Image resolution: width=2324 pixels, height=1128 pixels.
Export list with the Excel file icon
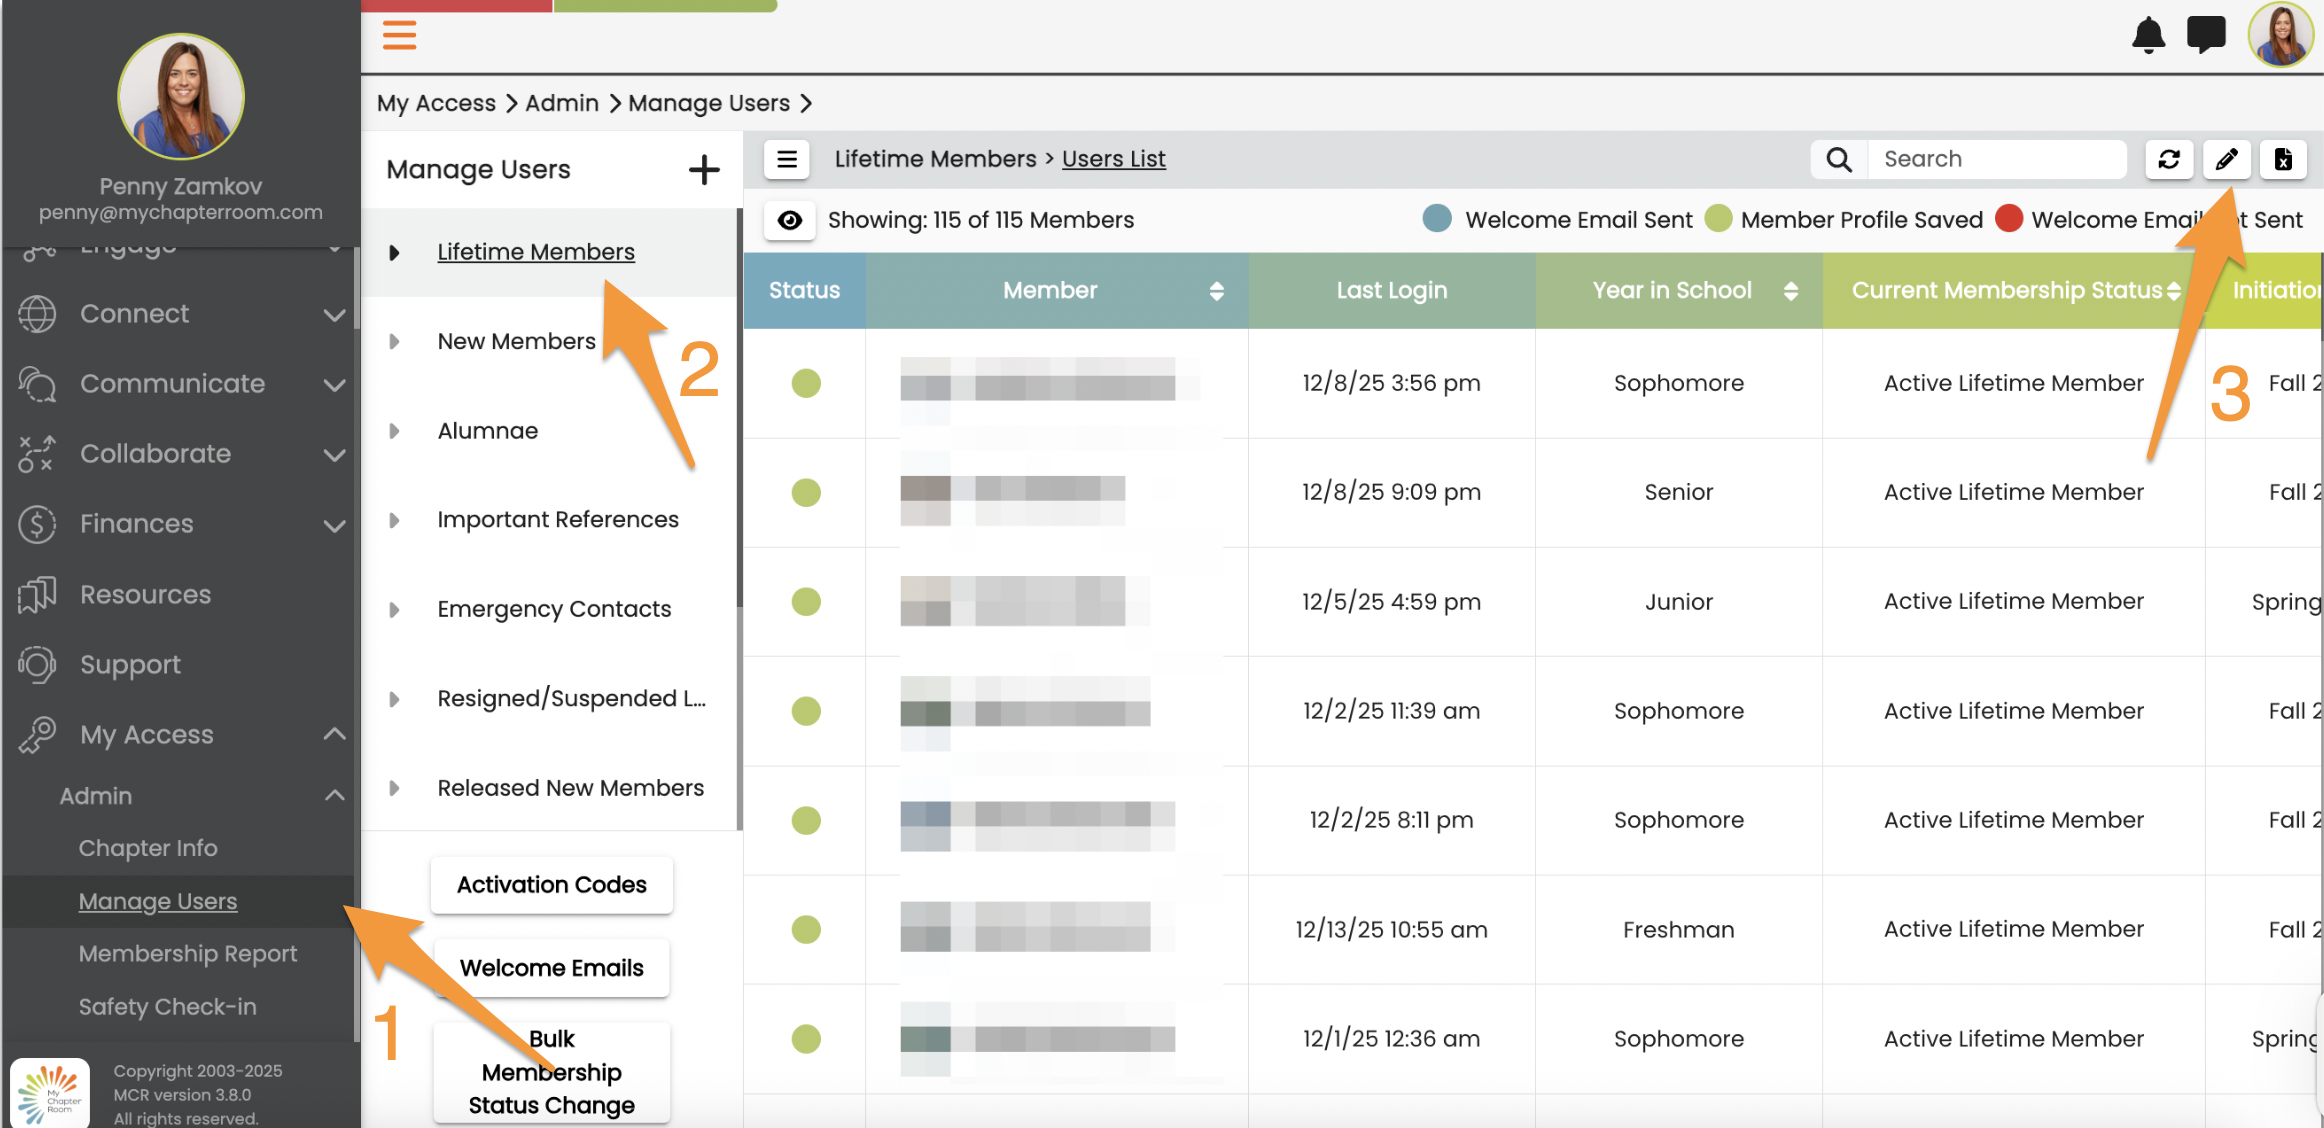pos(2283,159)
